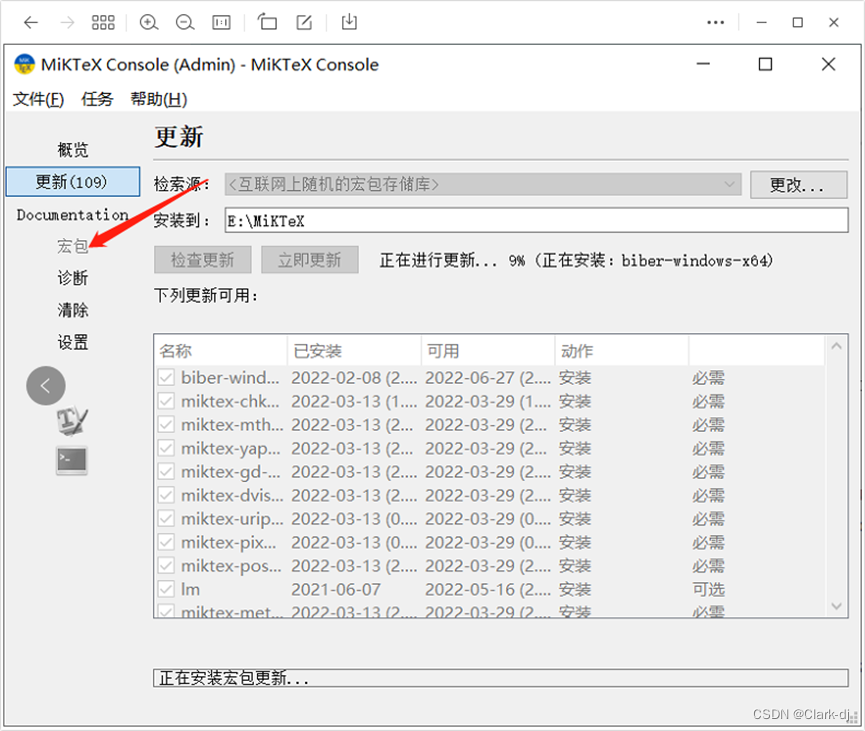The height and width of the screenshot is (731, 865).
Task: Click the MiKTeX logo in title bar
Action: (24, 64)
